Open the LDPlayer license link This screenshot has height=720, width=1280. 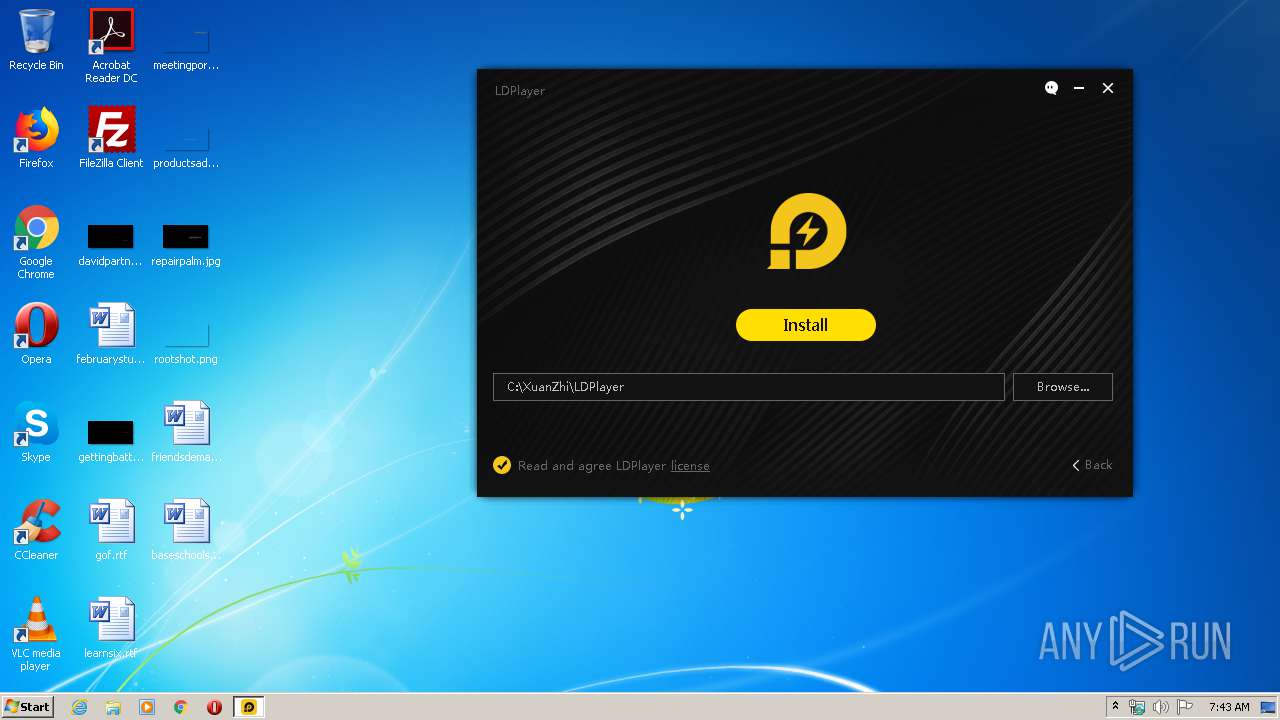pos(690,466)
